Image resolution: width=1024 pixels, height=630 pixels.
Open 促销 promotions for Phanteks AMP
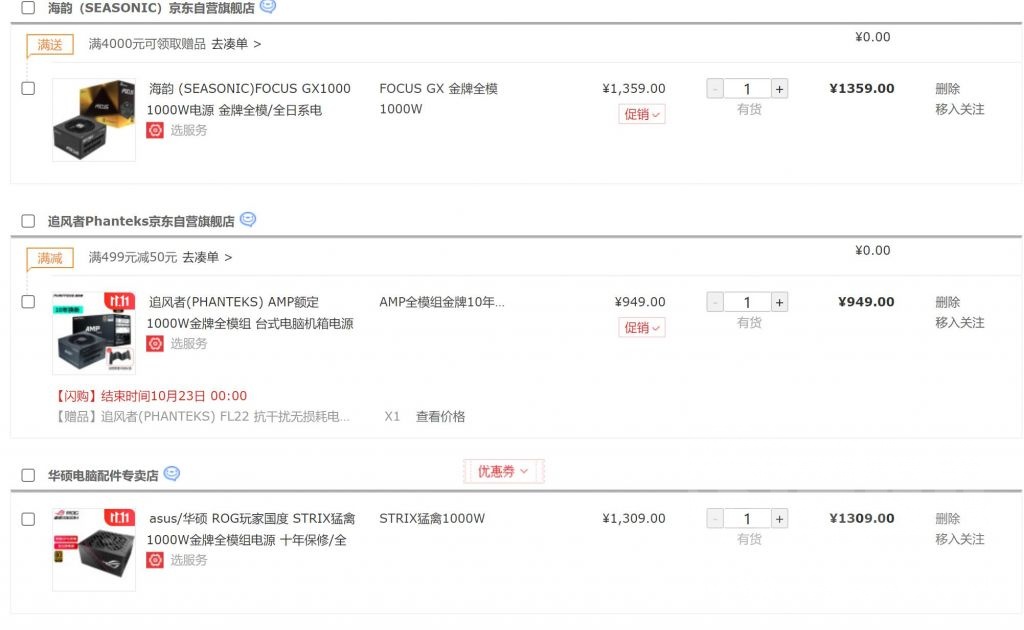tap(641, 327)
